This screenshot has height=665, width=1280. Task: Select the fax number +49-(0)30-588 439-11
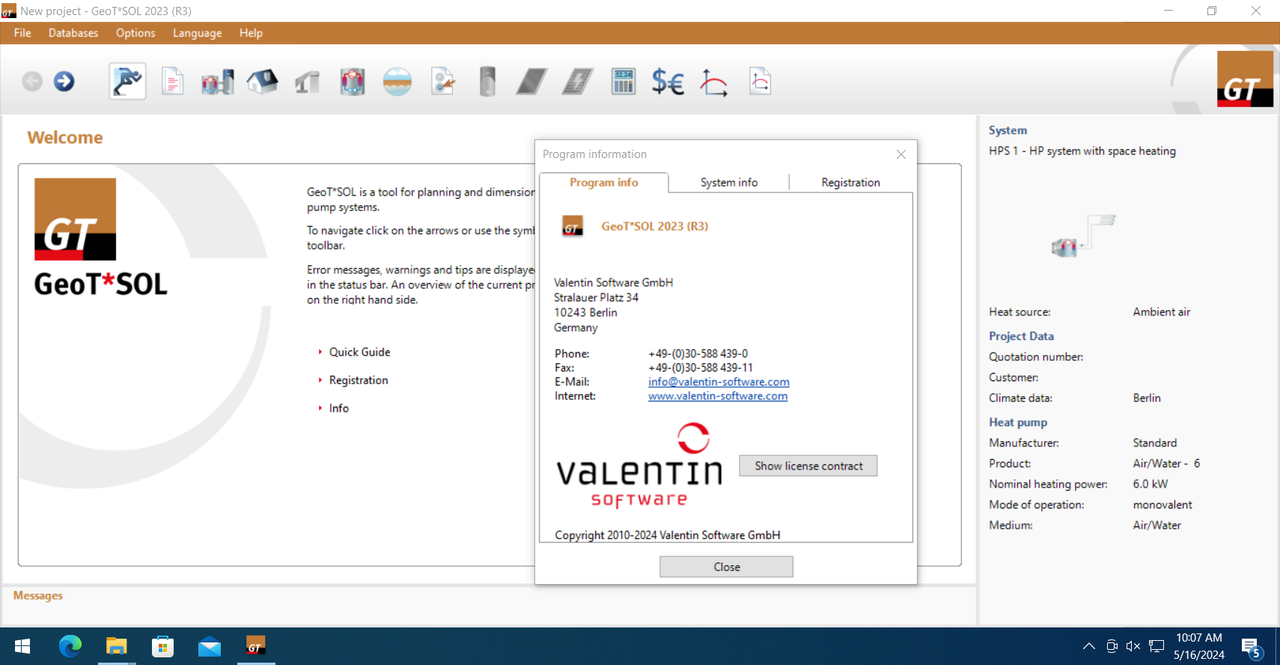click(x=701, y=368)
